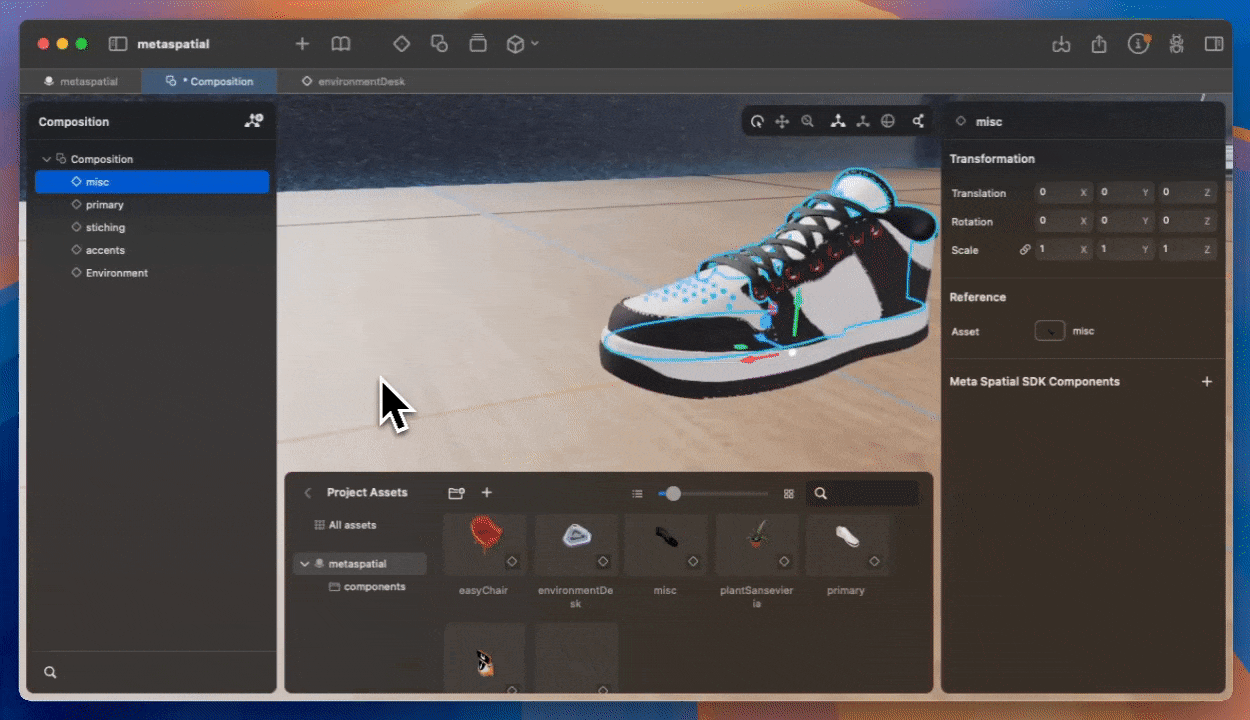
Task: Toggle the scale proportional lock link
Action: [1025, 250]
